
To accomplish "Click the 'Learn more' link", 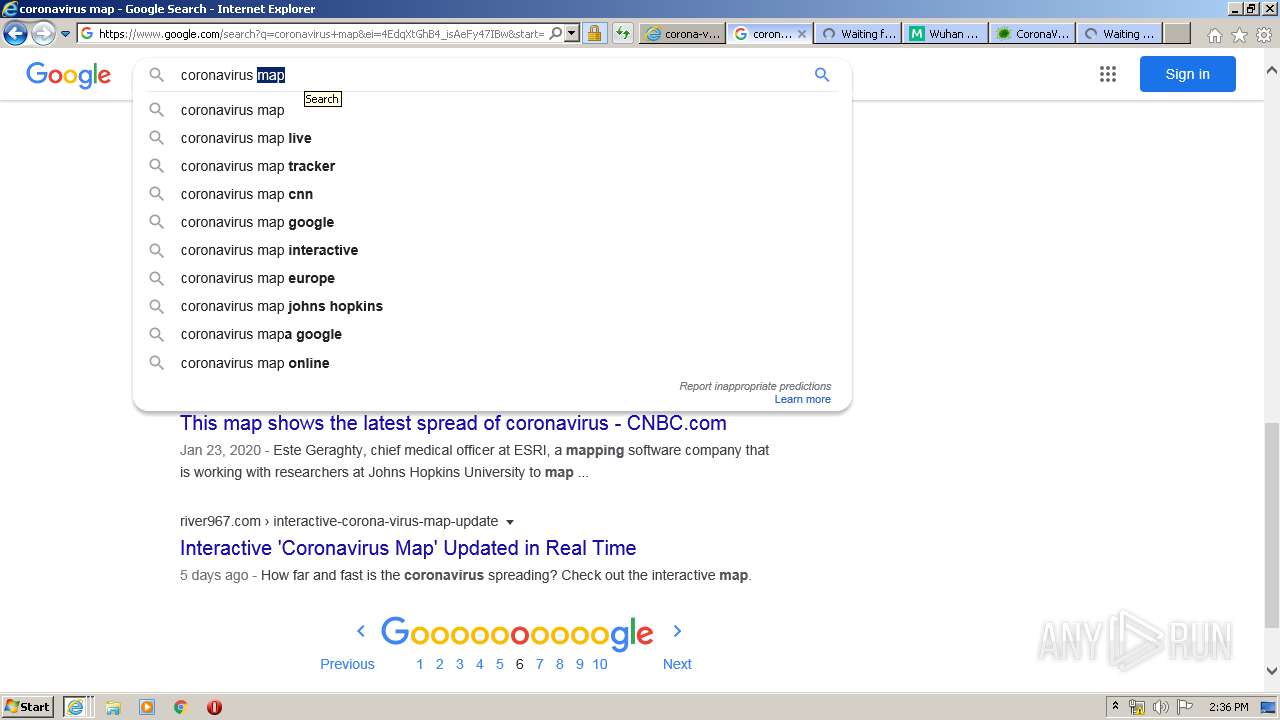I will (x=802, y=399).
